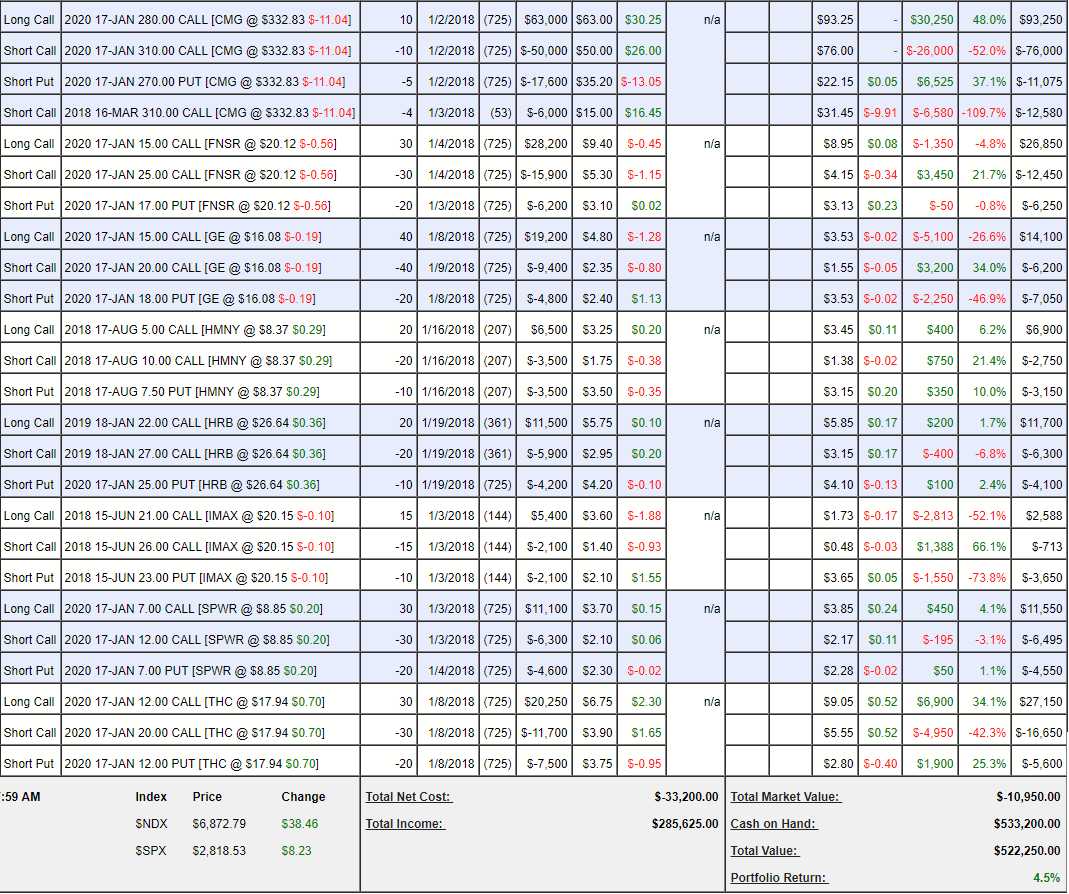Click the $533,200.00 cash on hand value
The image size is (1069, 894).
click(1027, 824)
